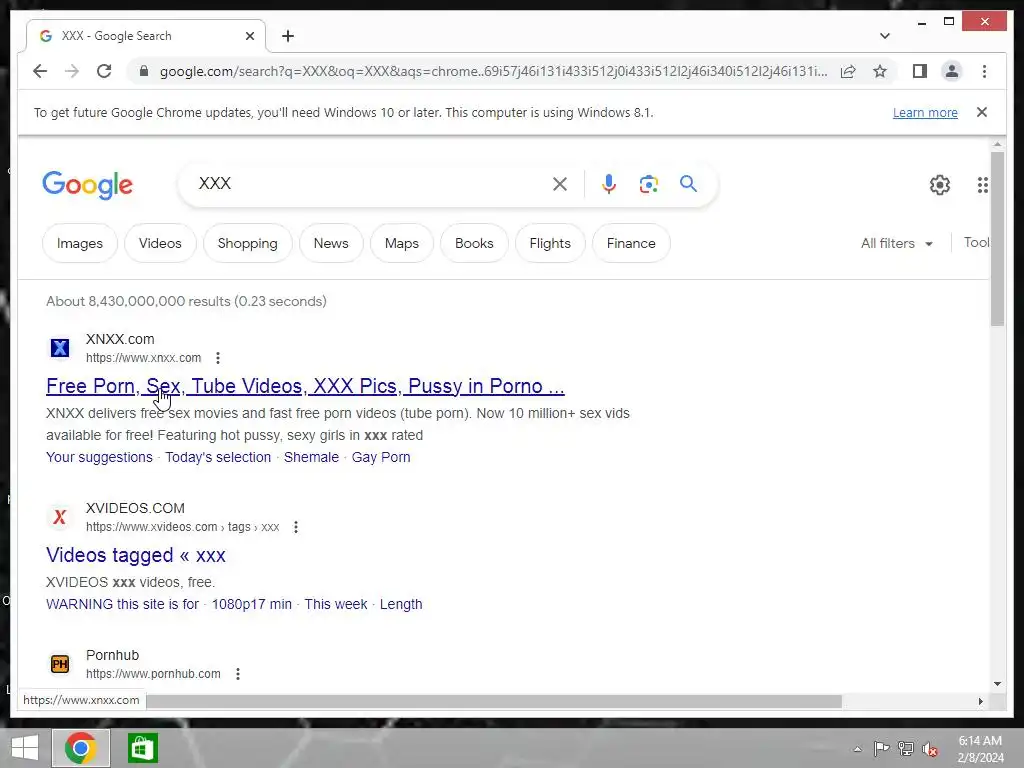Select the Finance filter chip
The width and height of the screenshot is (1024, 768).
click(x=631, y=243)
